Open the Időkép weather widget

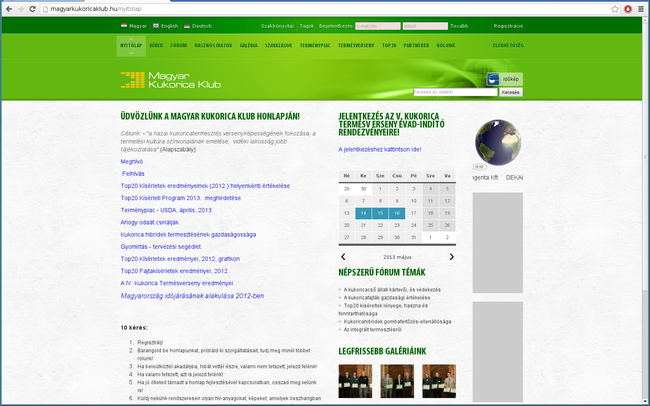coord(504,79)
